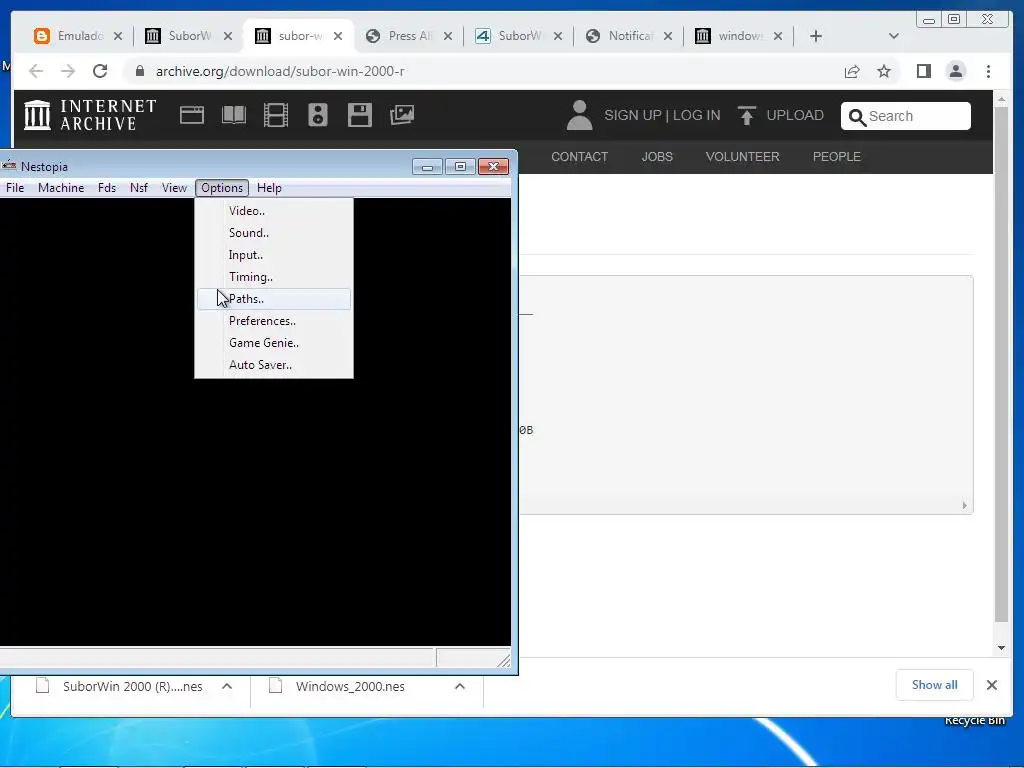Open the CONTACT link
This screenshot has width=1024, height=768.
579,157
